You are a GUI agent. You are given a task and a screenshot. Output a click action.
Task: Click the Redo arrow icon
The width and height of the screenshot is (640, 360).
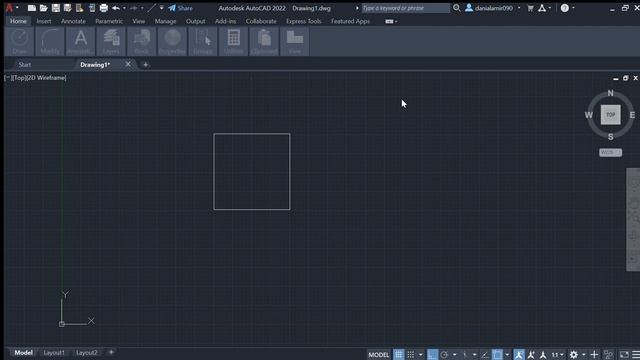coord(134,8)
